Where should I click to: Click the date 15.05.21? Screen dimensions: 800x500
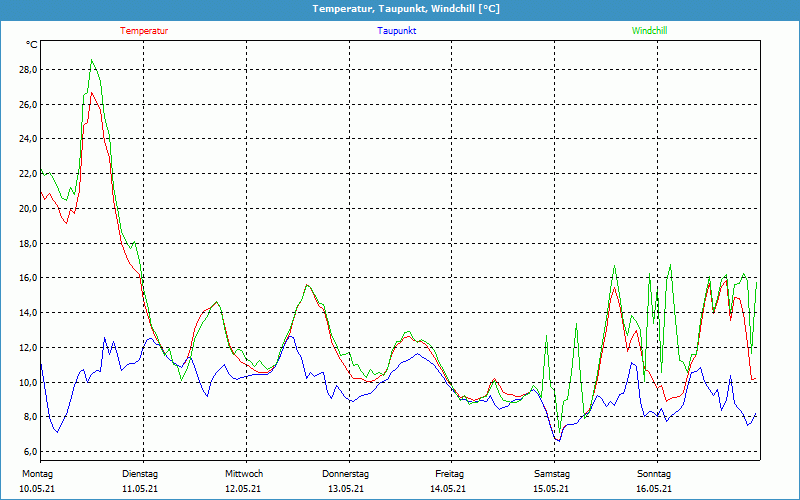click(551, 489)
